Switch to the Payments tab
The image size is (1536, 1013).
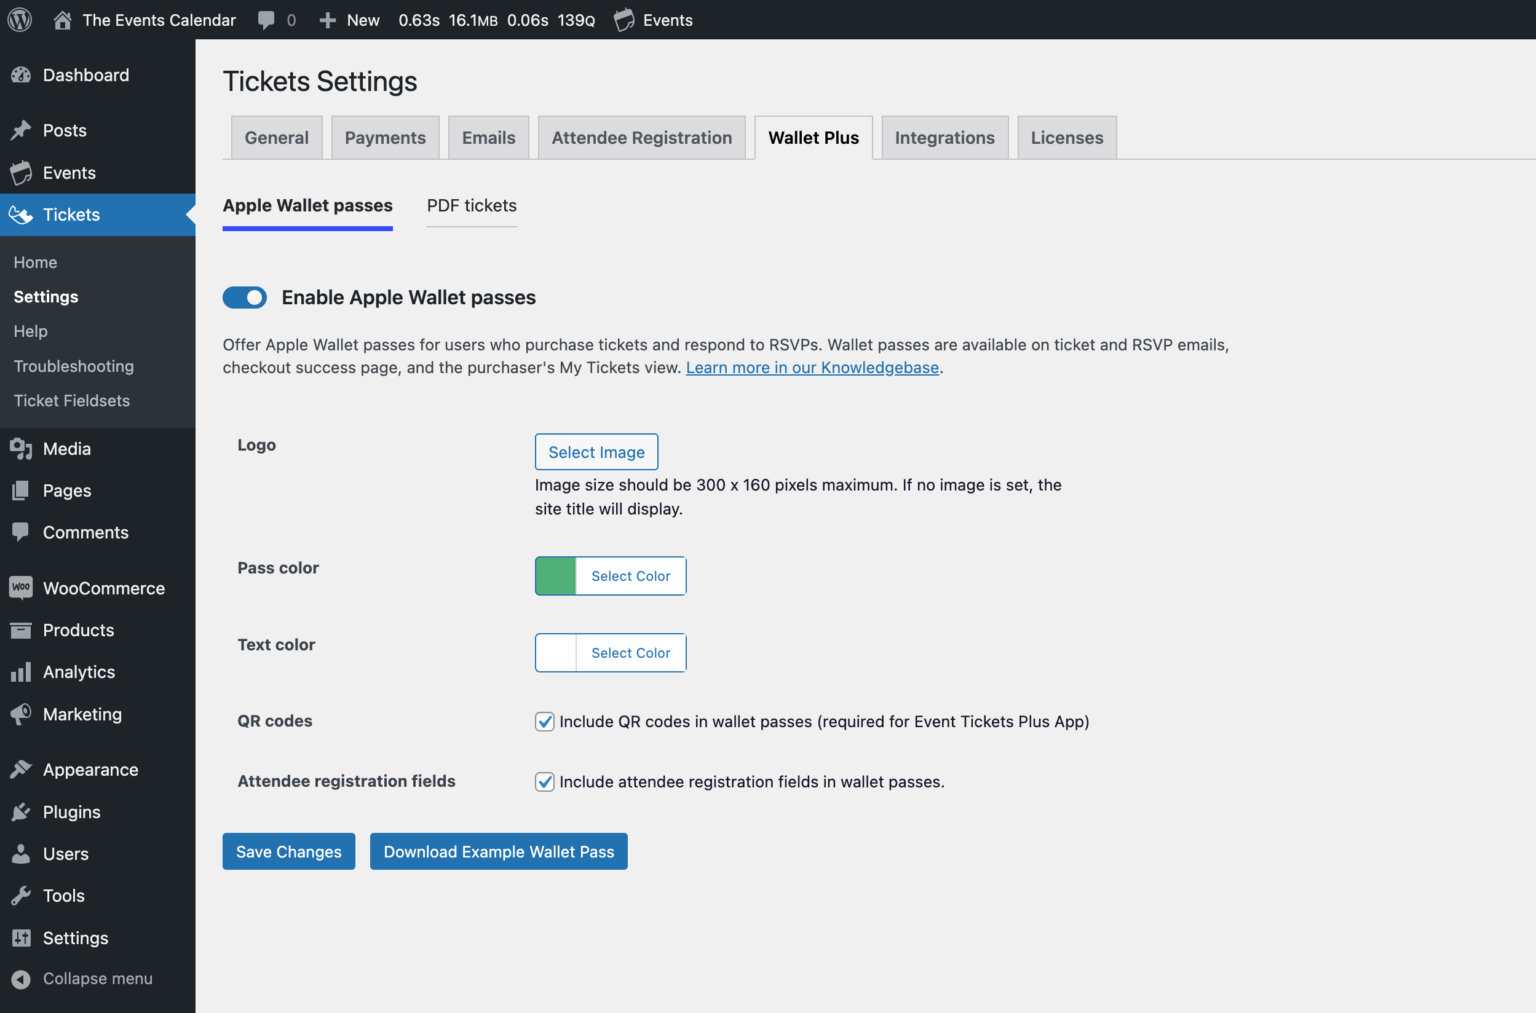click(x=385, y=137)
